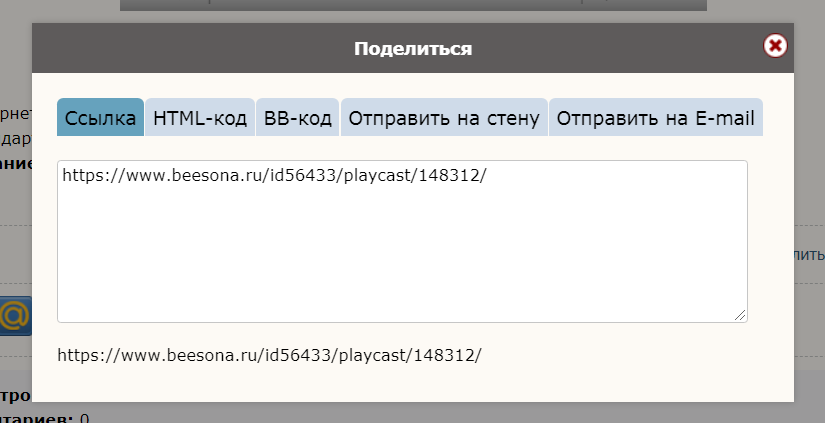825x423 pixels.
Task: Click the truncated "рнет" text on left
Action: click(17, 112)
